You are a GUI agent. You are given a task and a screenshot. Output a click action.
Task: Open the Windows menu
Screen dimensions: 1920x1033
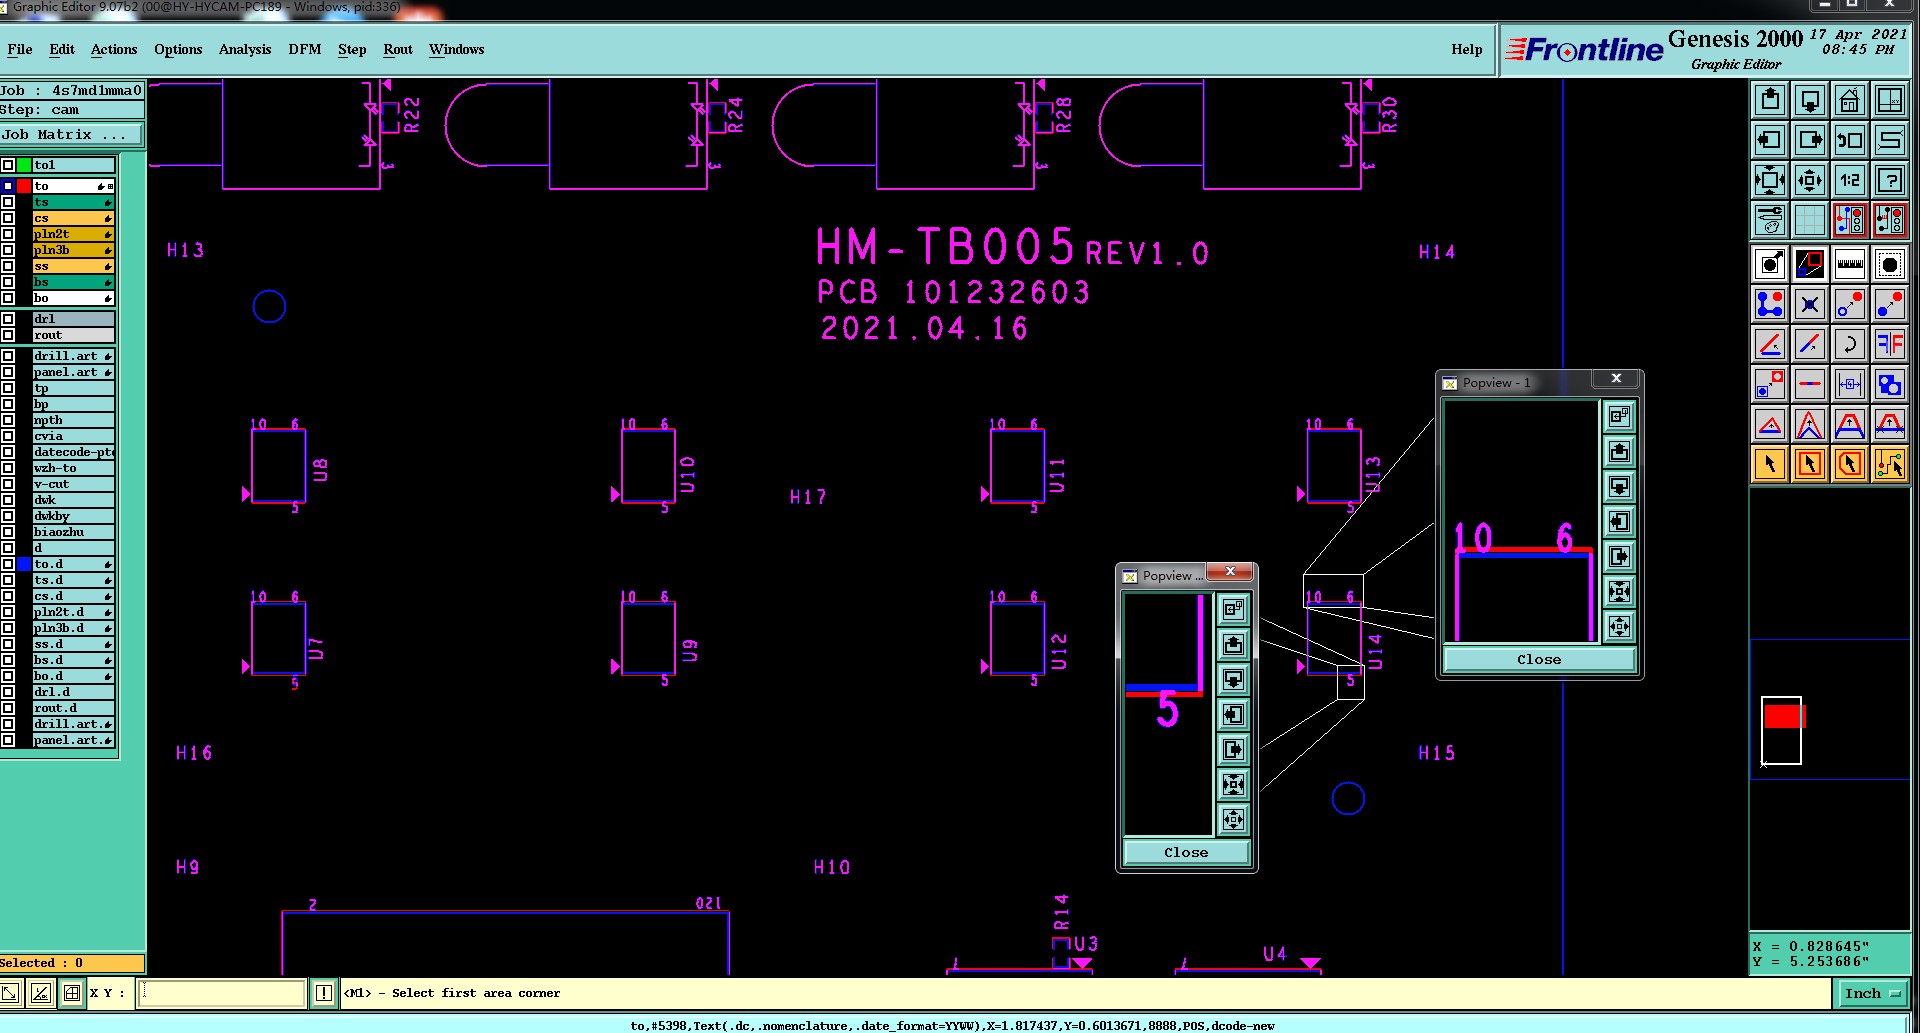pos(456,49)
